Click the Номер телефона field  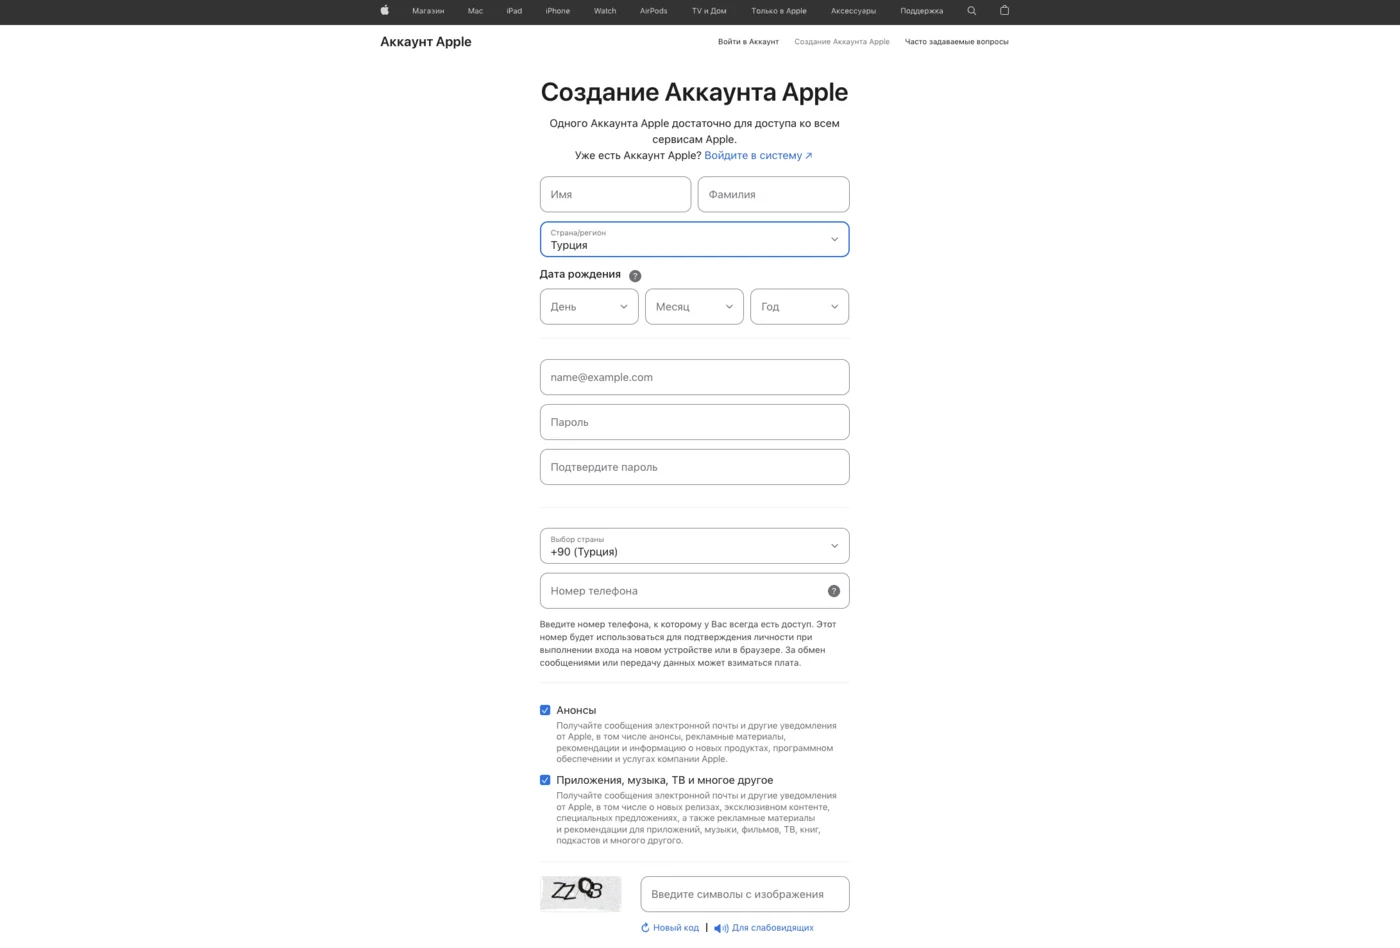[x=694, y=591]
